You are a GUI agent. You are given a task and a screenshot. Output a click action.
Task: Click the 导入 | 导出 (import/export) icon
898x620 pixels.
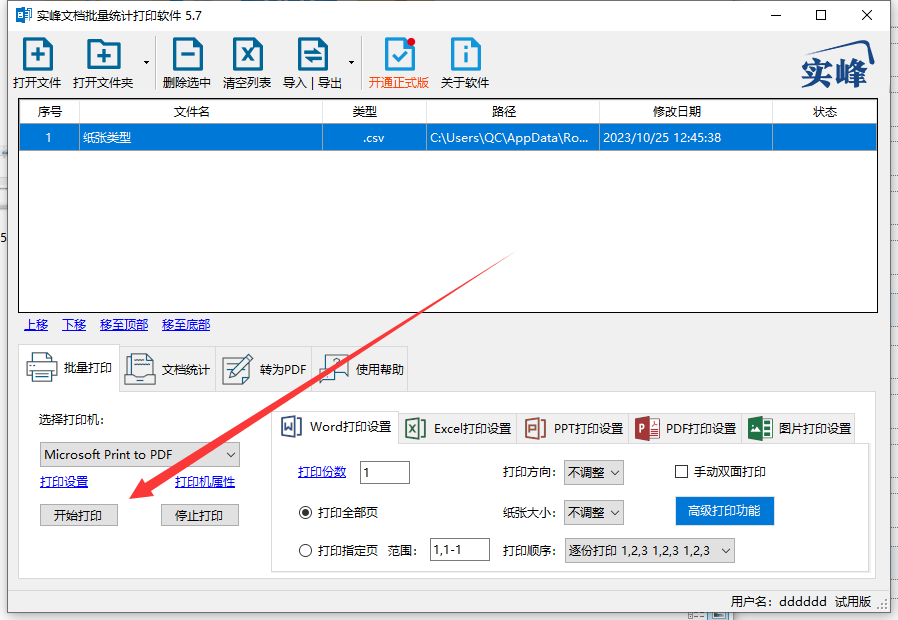pos(313,54)
